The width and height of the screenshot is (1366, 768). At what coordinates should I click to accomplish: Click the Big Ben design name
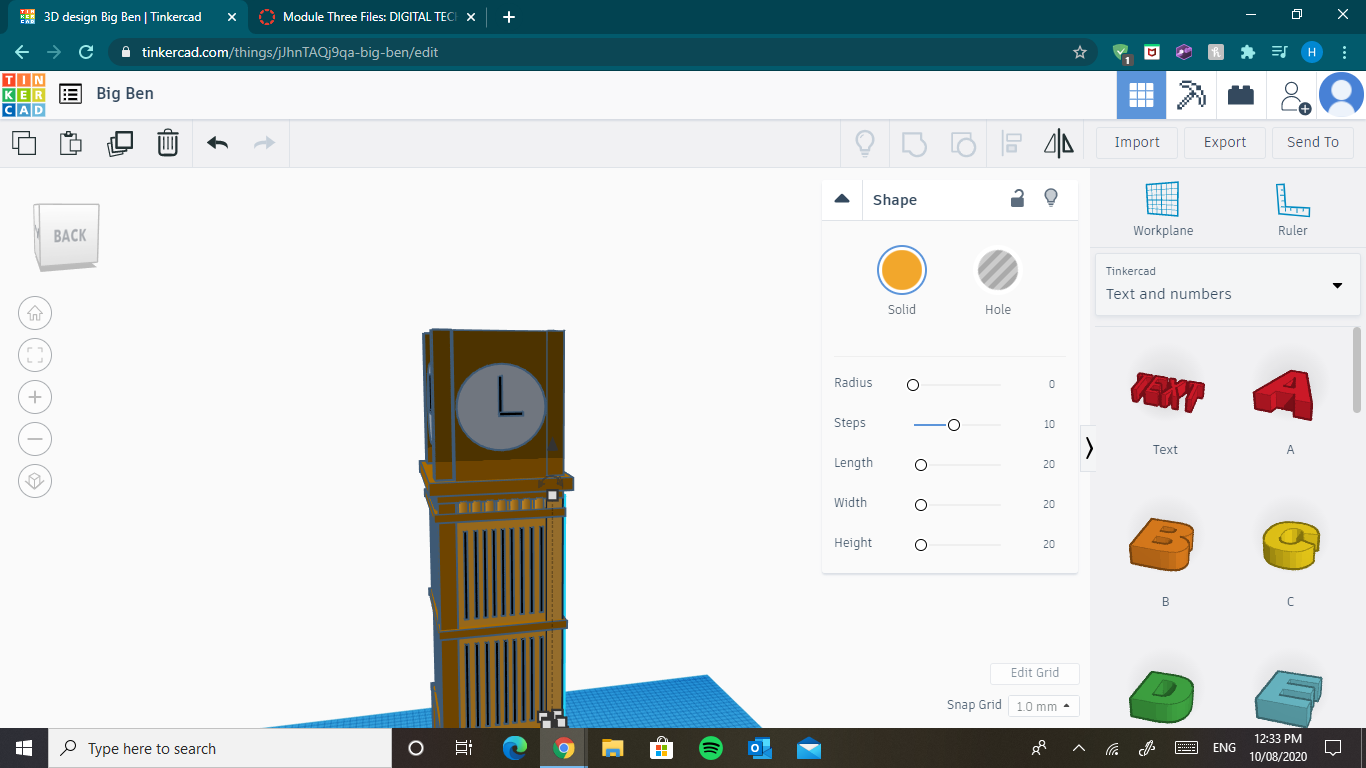click(x=125, y=93)
